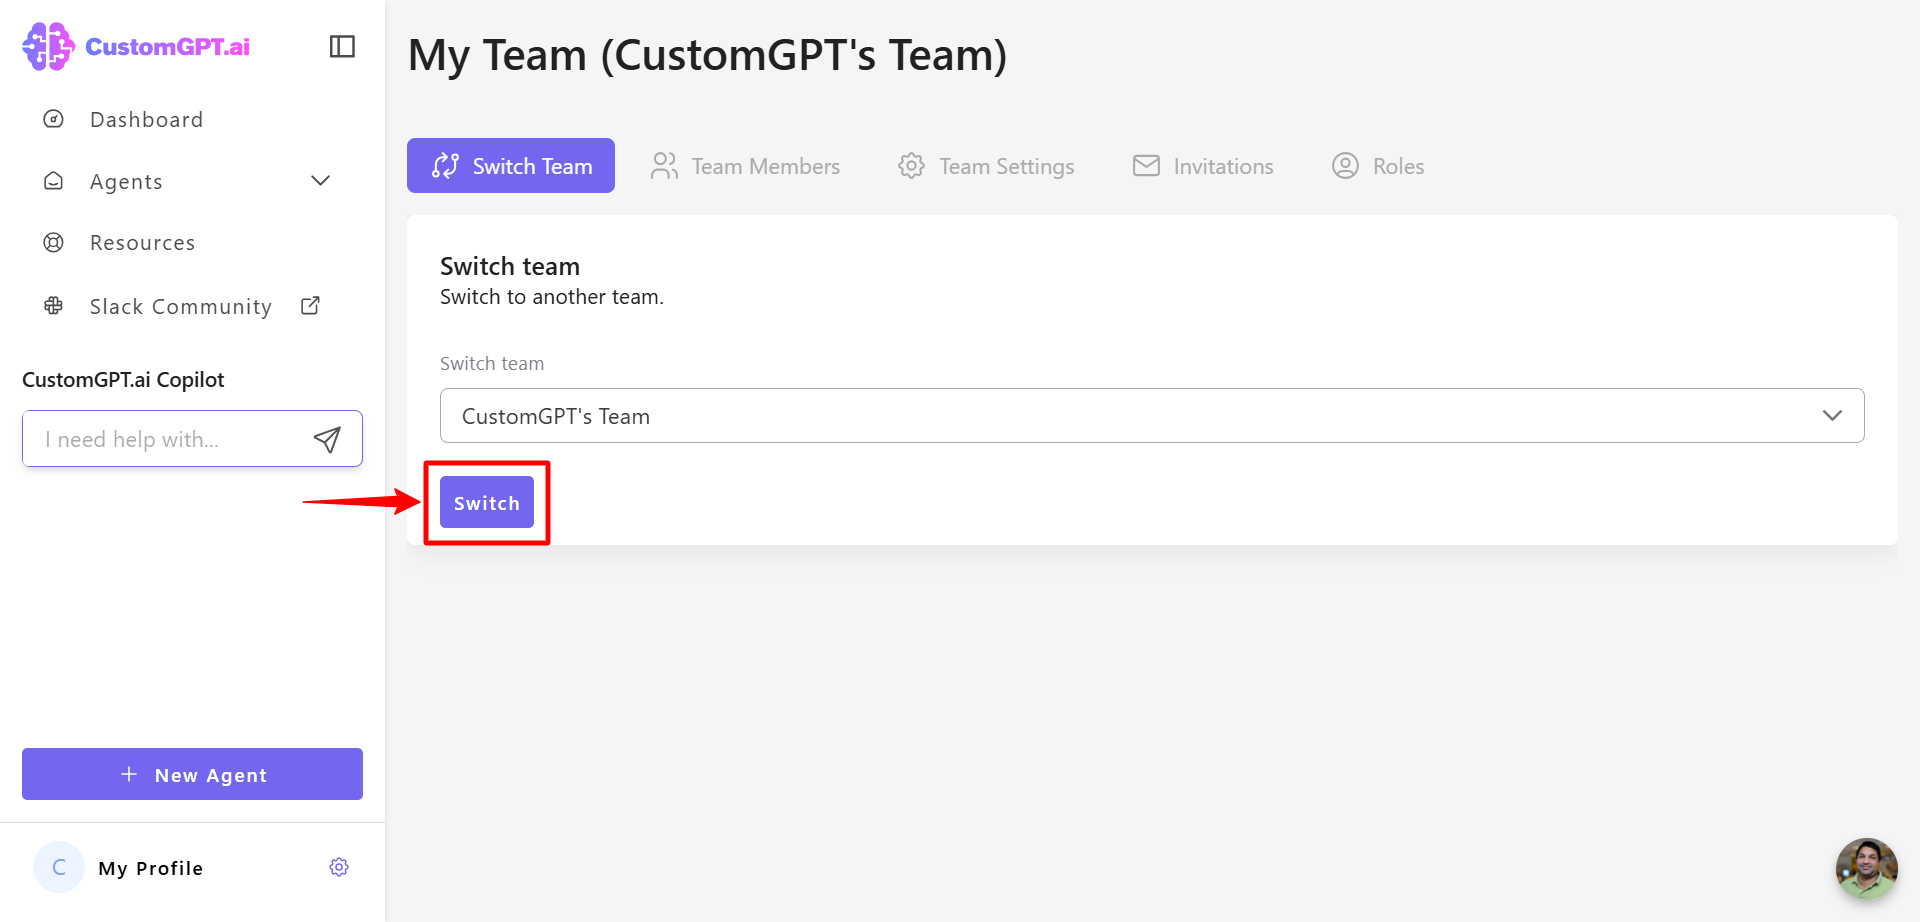Click the CustomGPT.ai logo
1920x922 pixels.
[136, 46]
